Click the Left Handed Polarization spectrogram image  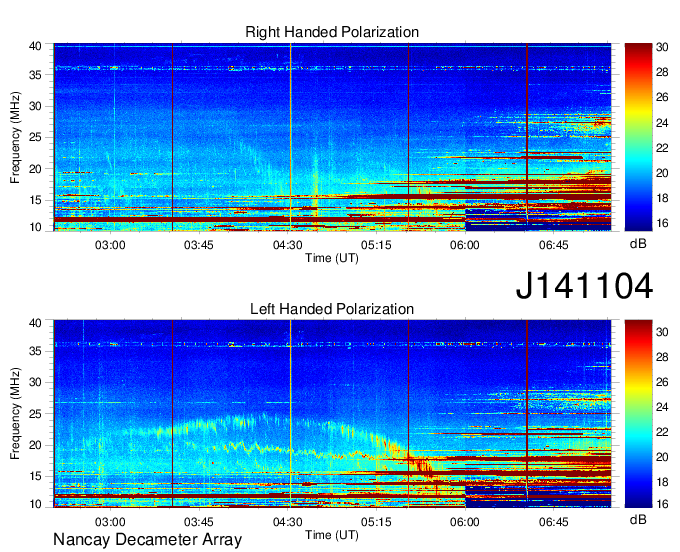pos(332,414)
